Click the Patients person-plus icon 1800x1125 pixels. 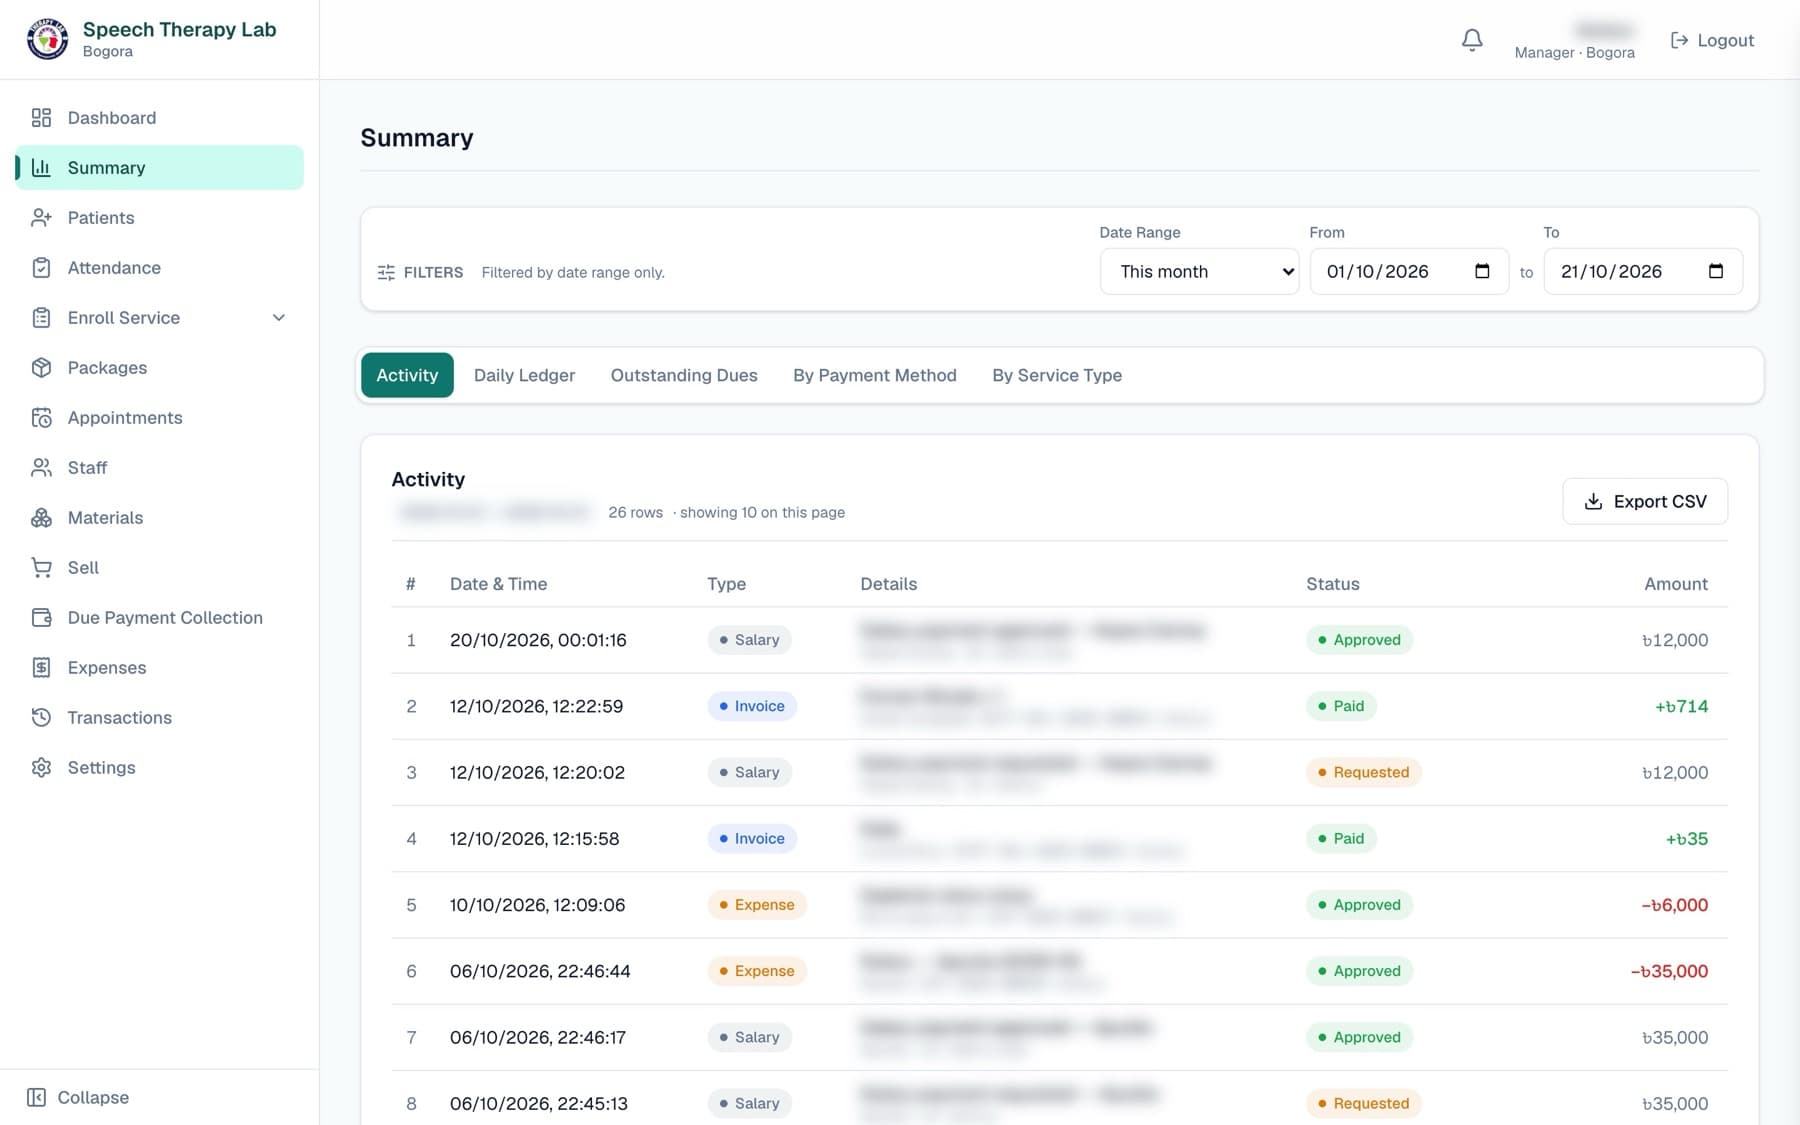coord(41,218)
